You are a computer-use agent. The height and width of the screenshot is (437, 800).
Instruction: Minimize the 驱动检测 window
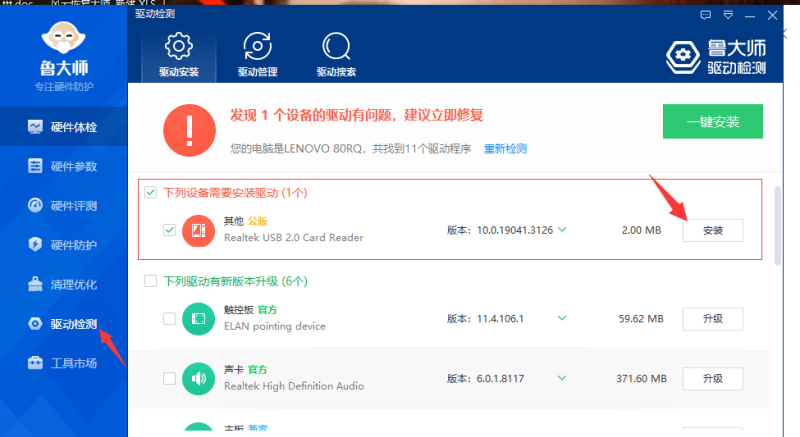click(749, 16)
